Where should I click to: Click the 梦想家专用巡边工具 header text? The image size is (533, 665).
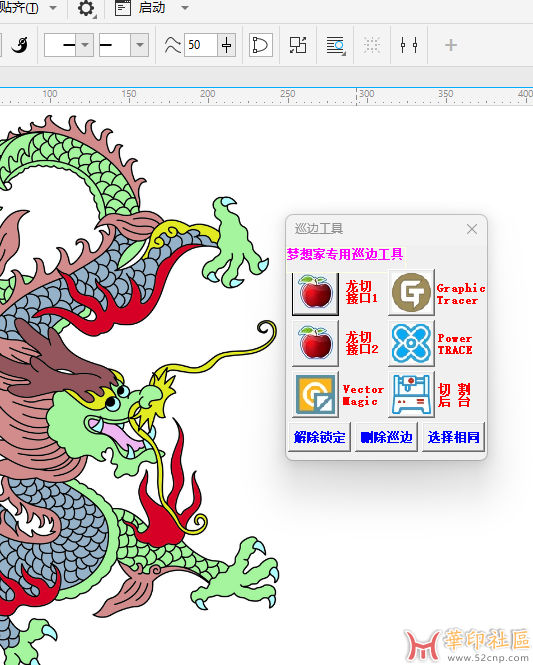[345, 254]
